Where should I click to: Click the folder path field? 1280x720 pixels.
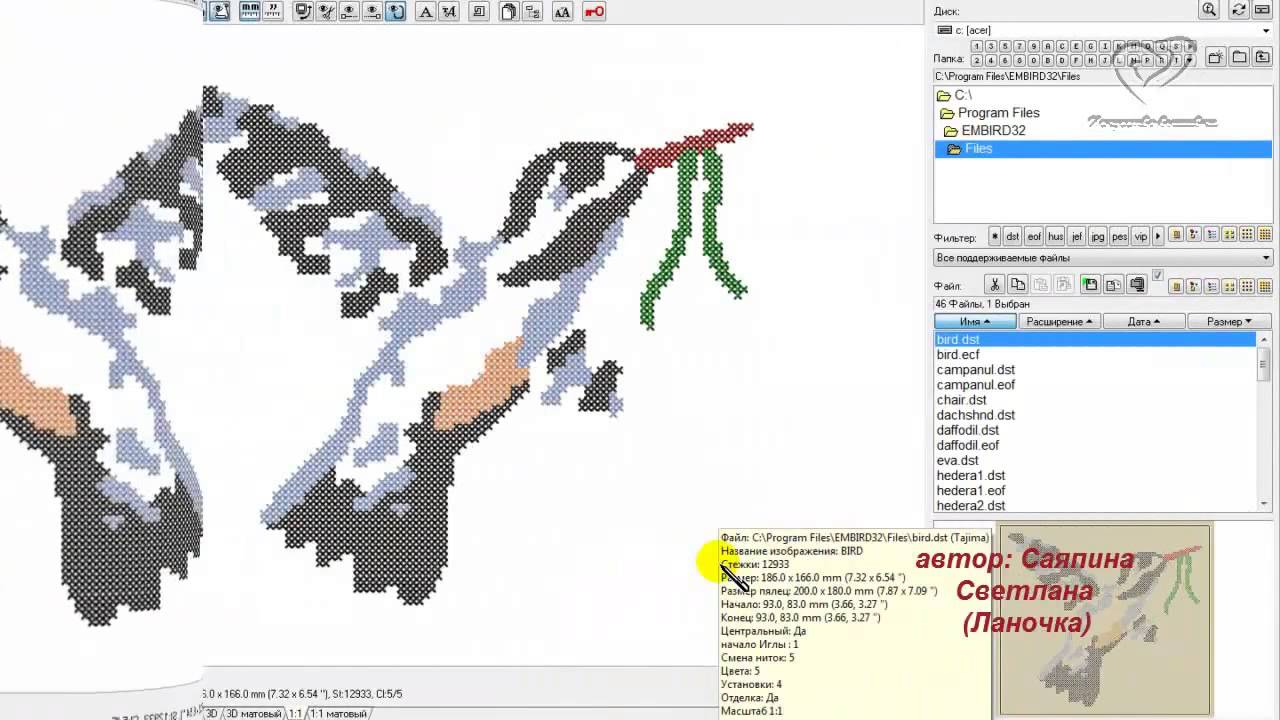[x=1103, y=76]
